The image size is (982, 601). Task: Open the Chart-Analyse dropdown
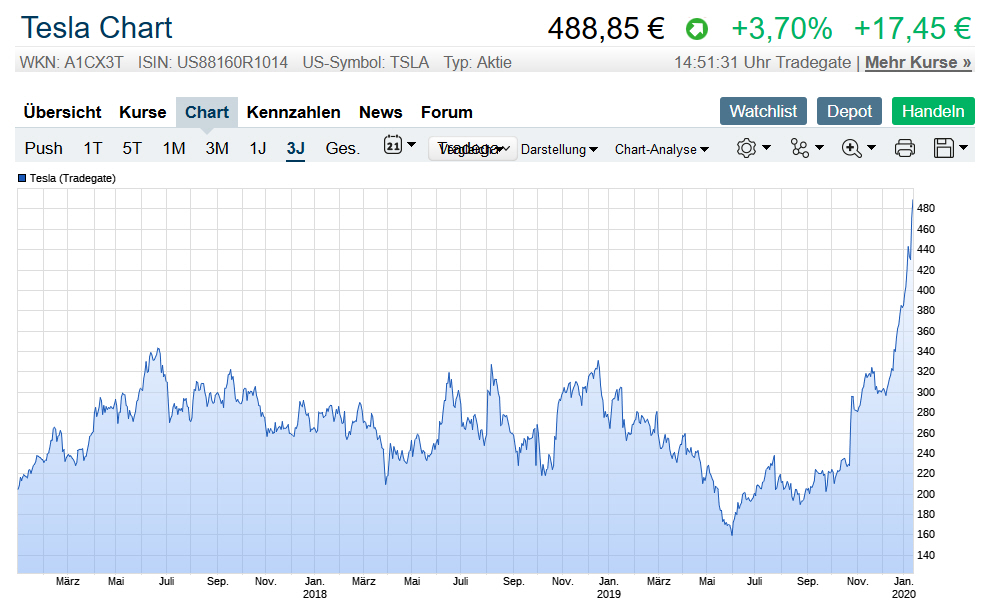(x=662, y=149)
